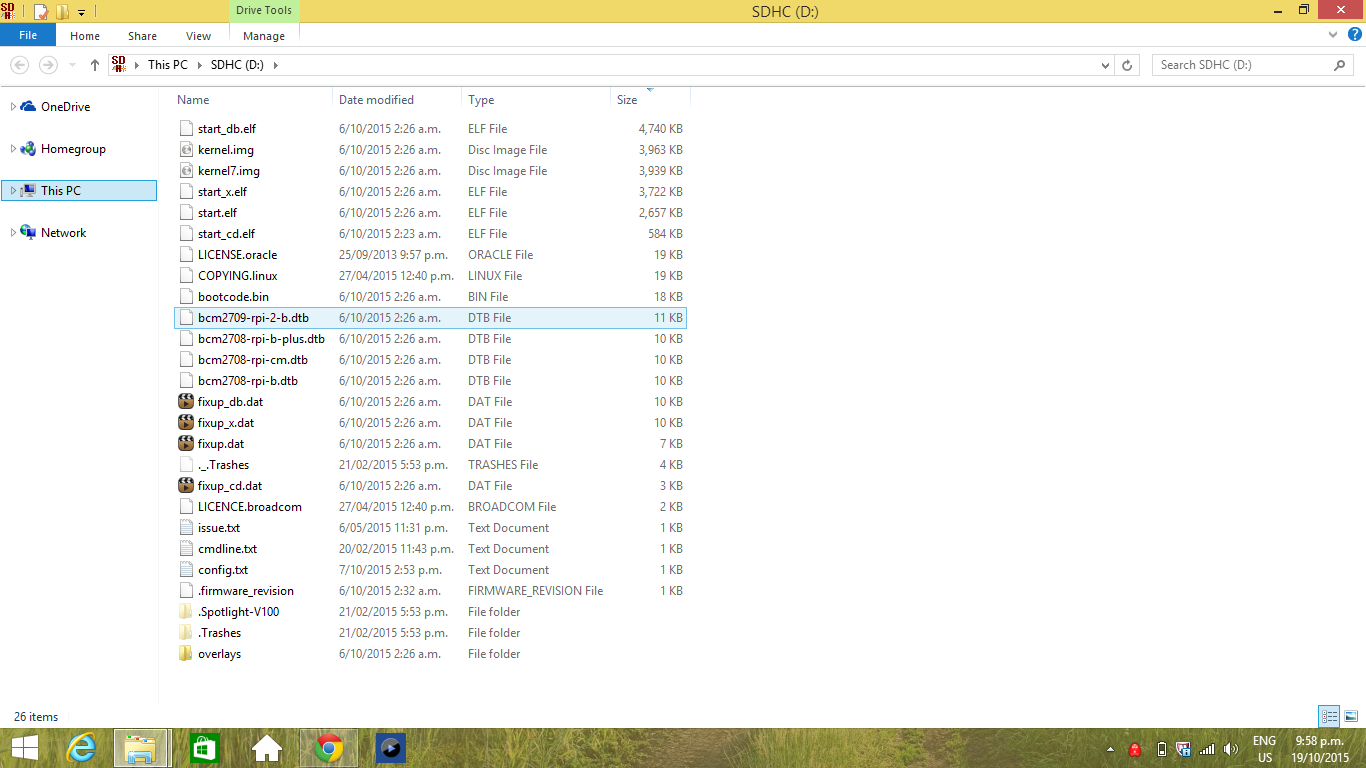Image resolution: width=1366 pixels, height=768 pixels.
Task: Select OneDrive in the navigation pane
Action: point(65,107)
